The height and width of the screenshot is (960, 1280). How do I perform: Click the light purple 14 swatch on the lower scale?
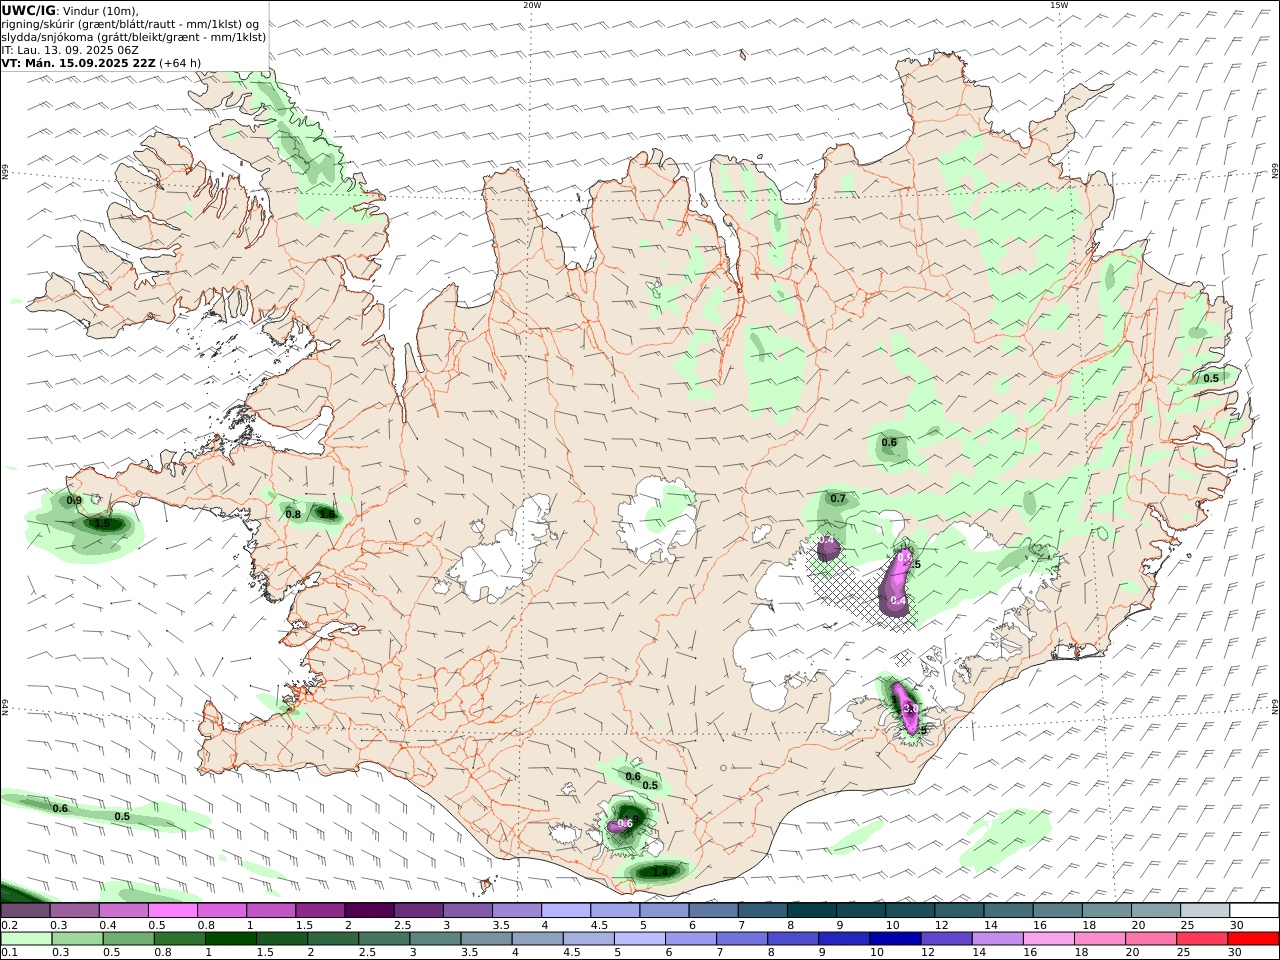click(996, 939)
